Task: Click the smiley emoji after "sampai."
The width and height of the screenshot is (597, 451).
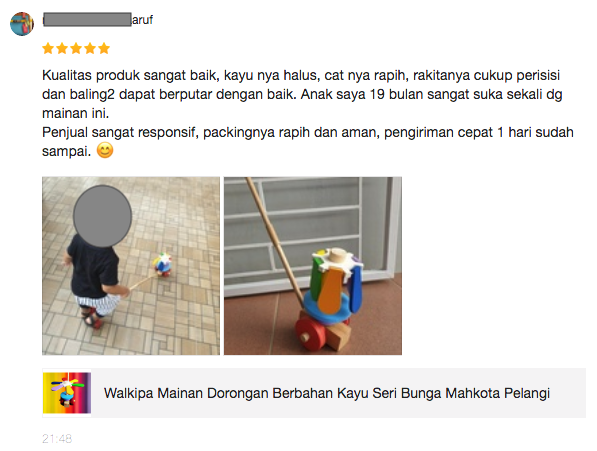Action: (105, 150)
